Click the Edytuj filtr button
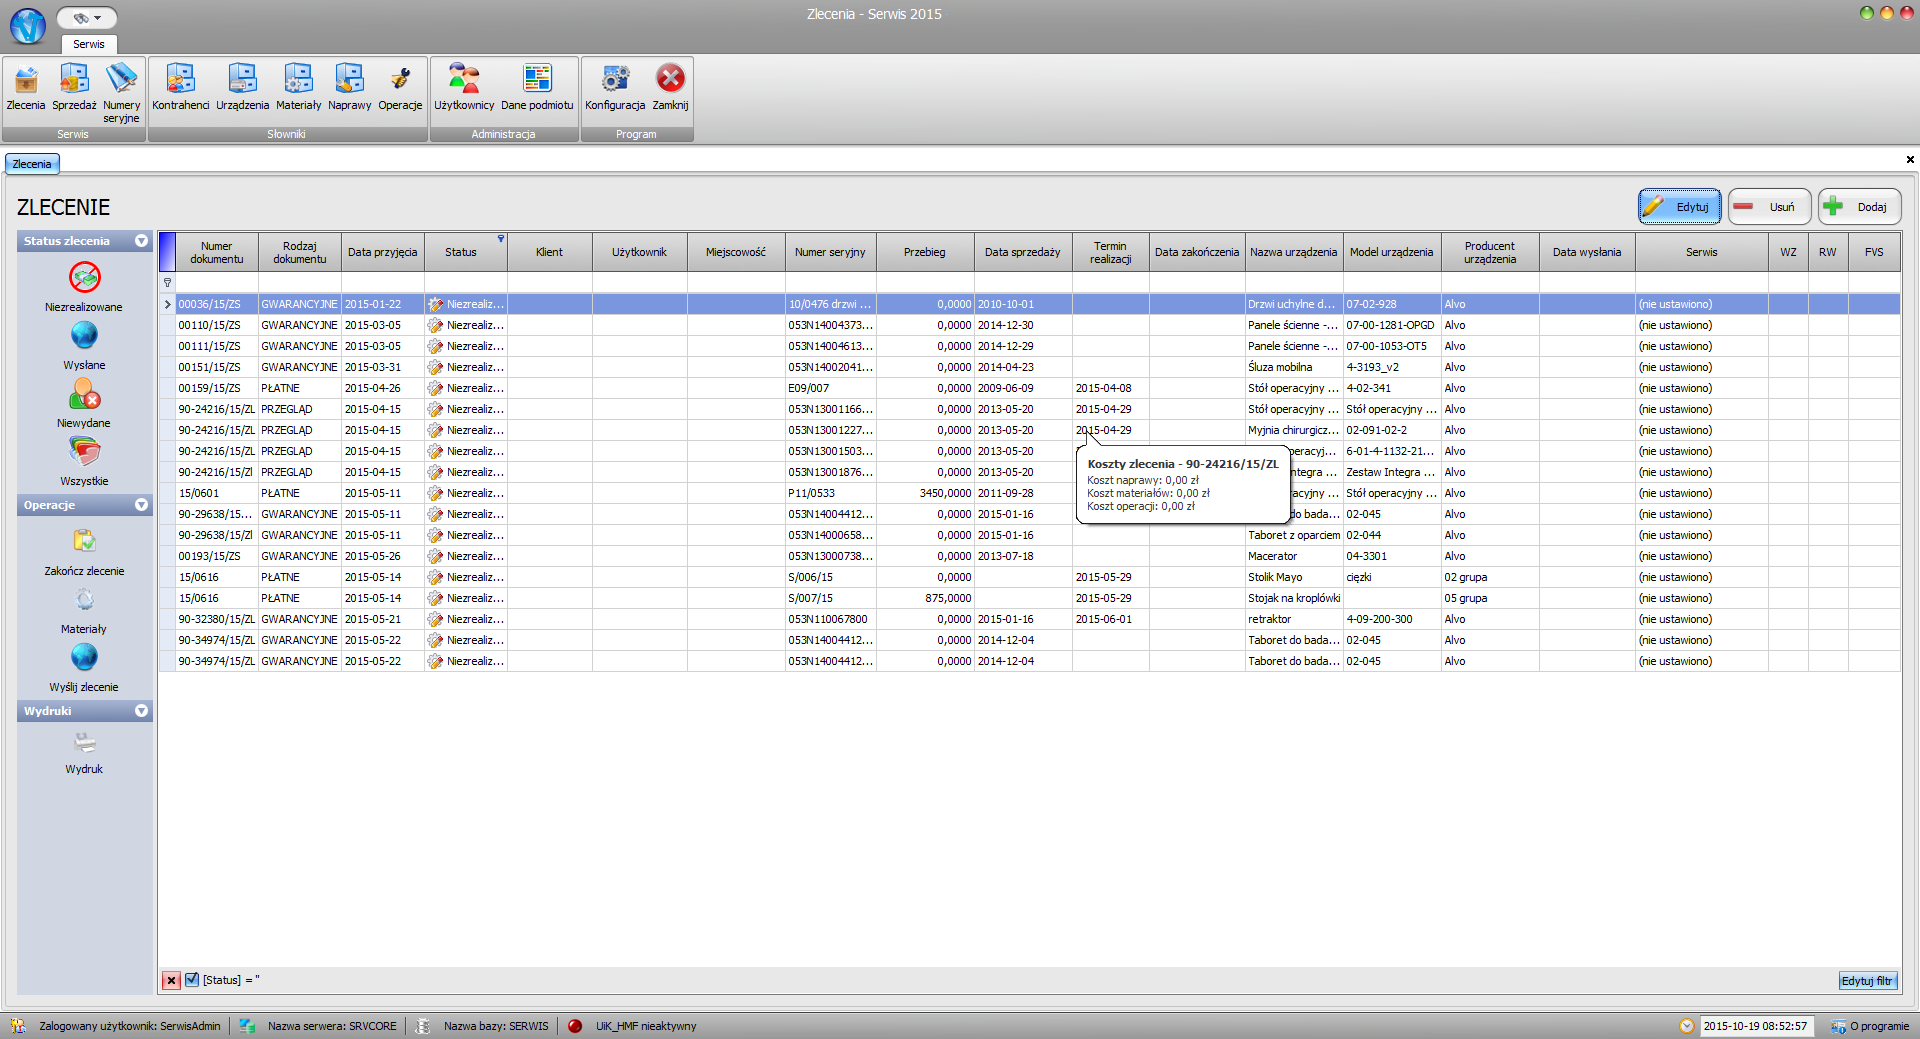Screen dimensions: 1920x1039 click(1867, 981)
